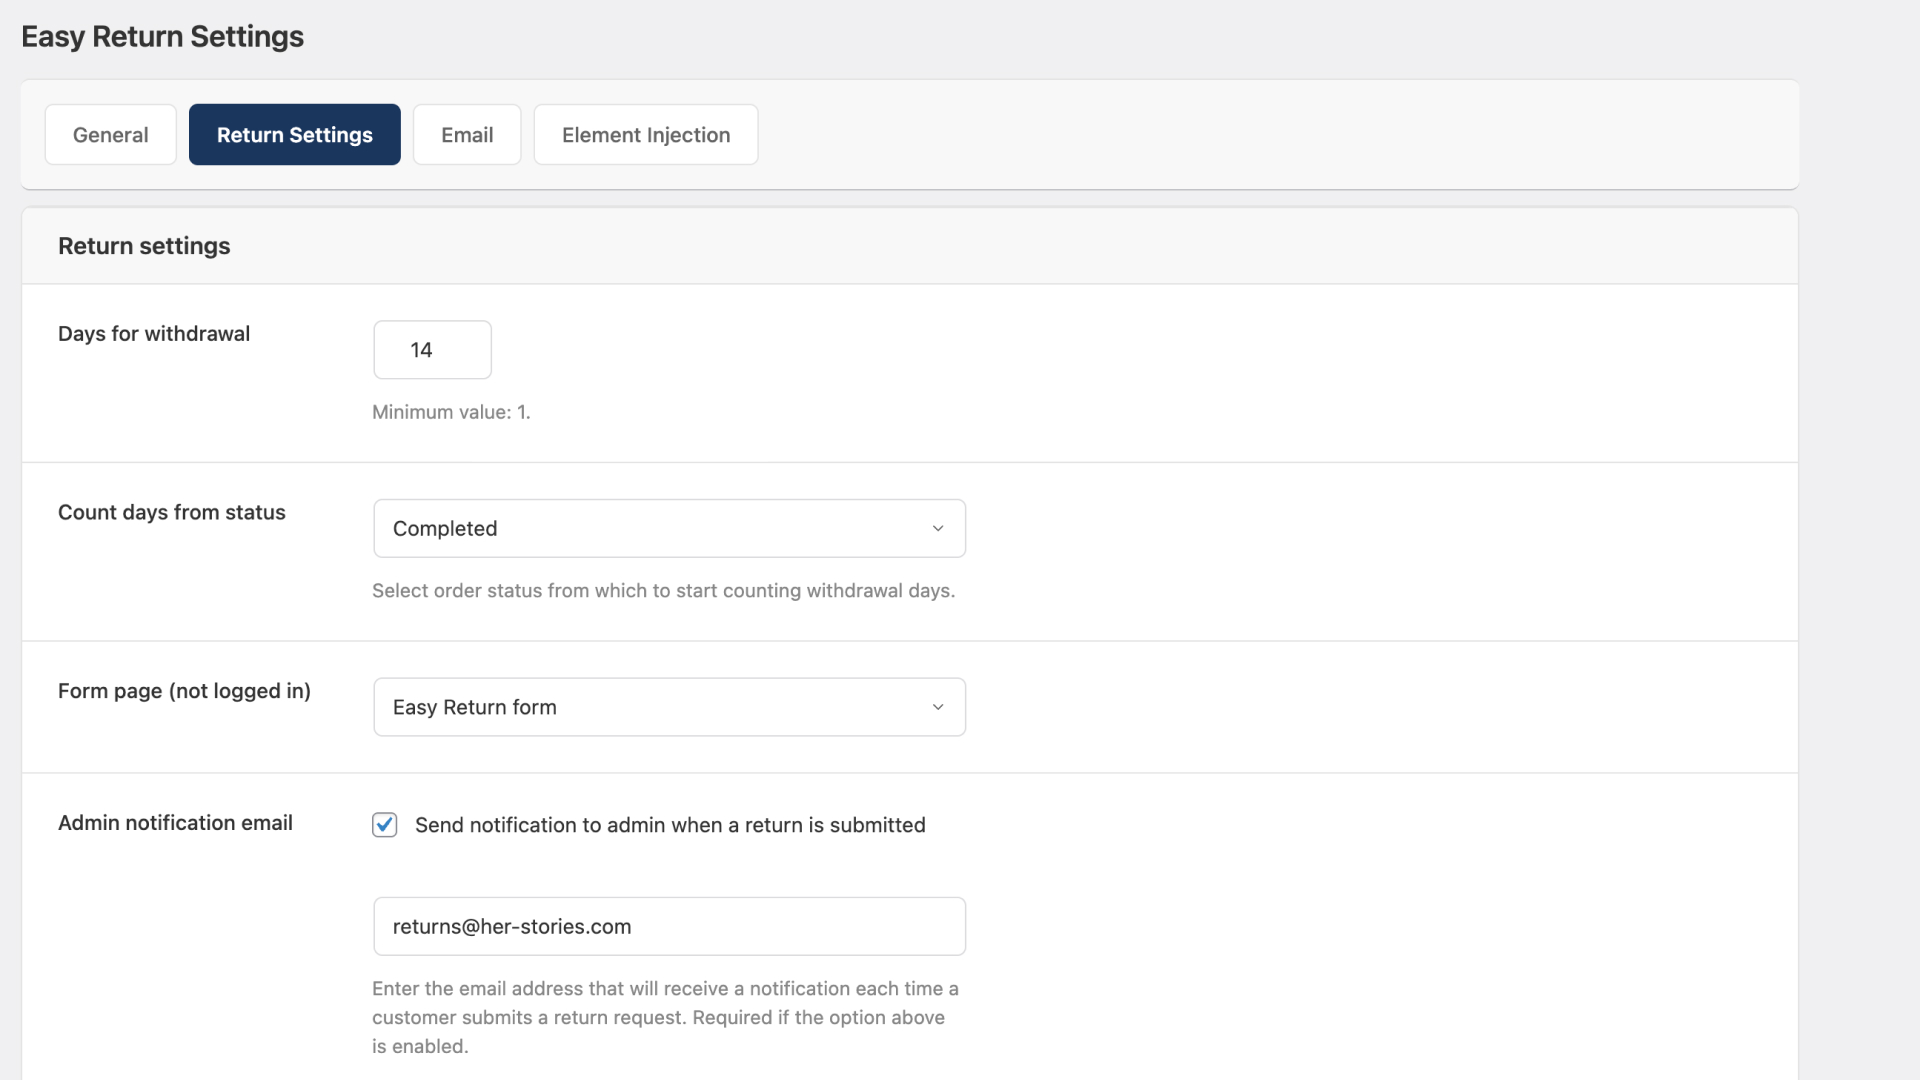Click the Easy Return Settings page title
This screenshot has width=1920, height=1080.
point(162,36)
